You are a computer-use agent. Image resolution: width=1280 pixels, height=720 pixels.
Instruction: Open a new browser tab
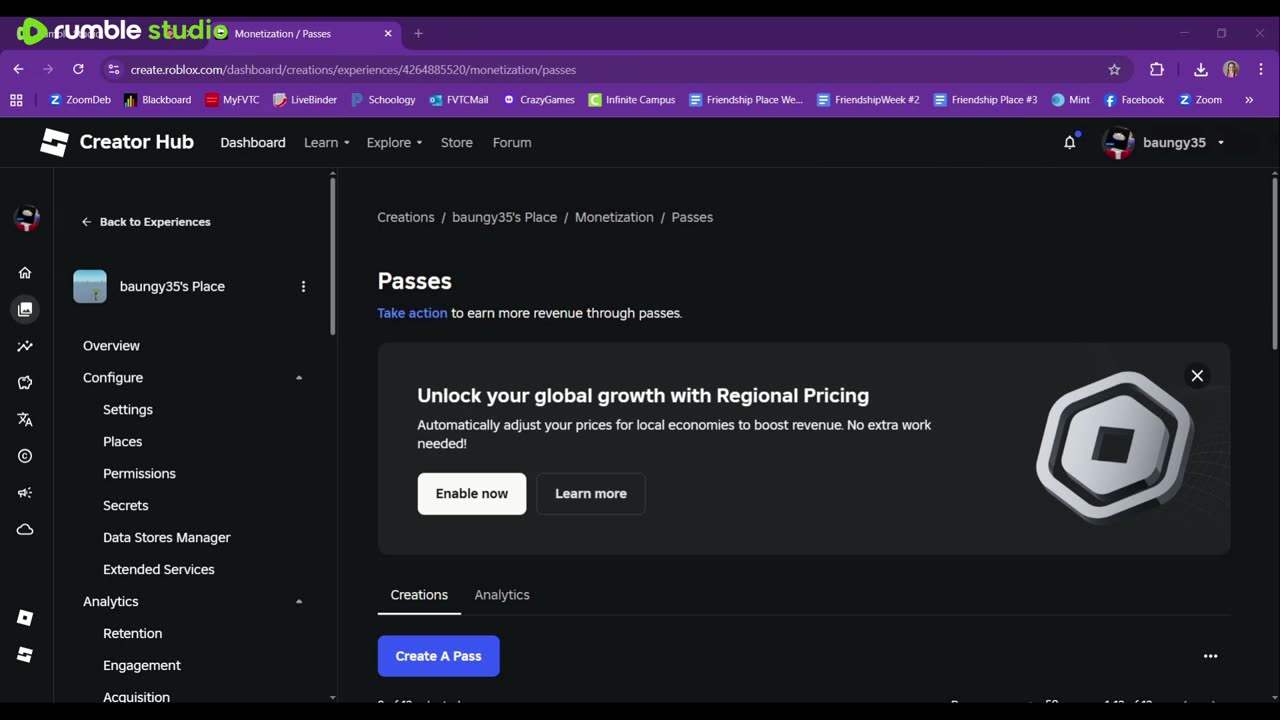pos(418,34)
